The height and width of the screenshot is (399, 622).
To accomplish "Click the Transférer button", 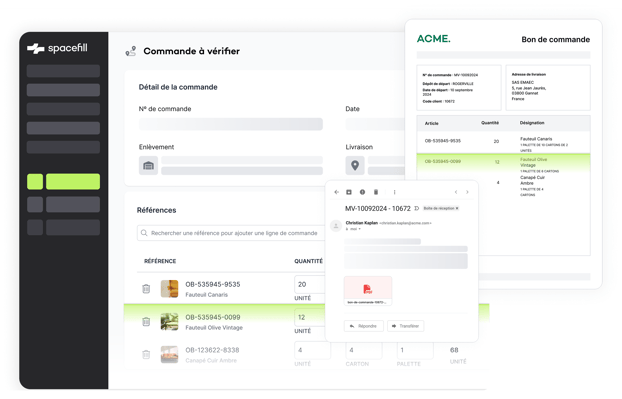I will [405, 326].
